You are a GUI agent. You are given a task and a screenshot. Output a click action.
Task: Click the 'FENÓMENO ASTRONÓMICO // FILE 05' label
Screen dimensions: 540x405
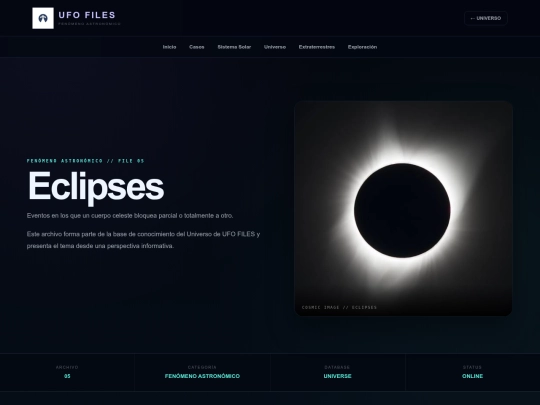pos(85,161)
